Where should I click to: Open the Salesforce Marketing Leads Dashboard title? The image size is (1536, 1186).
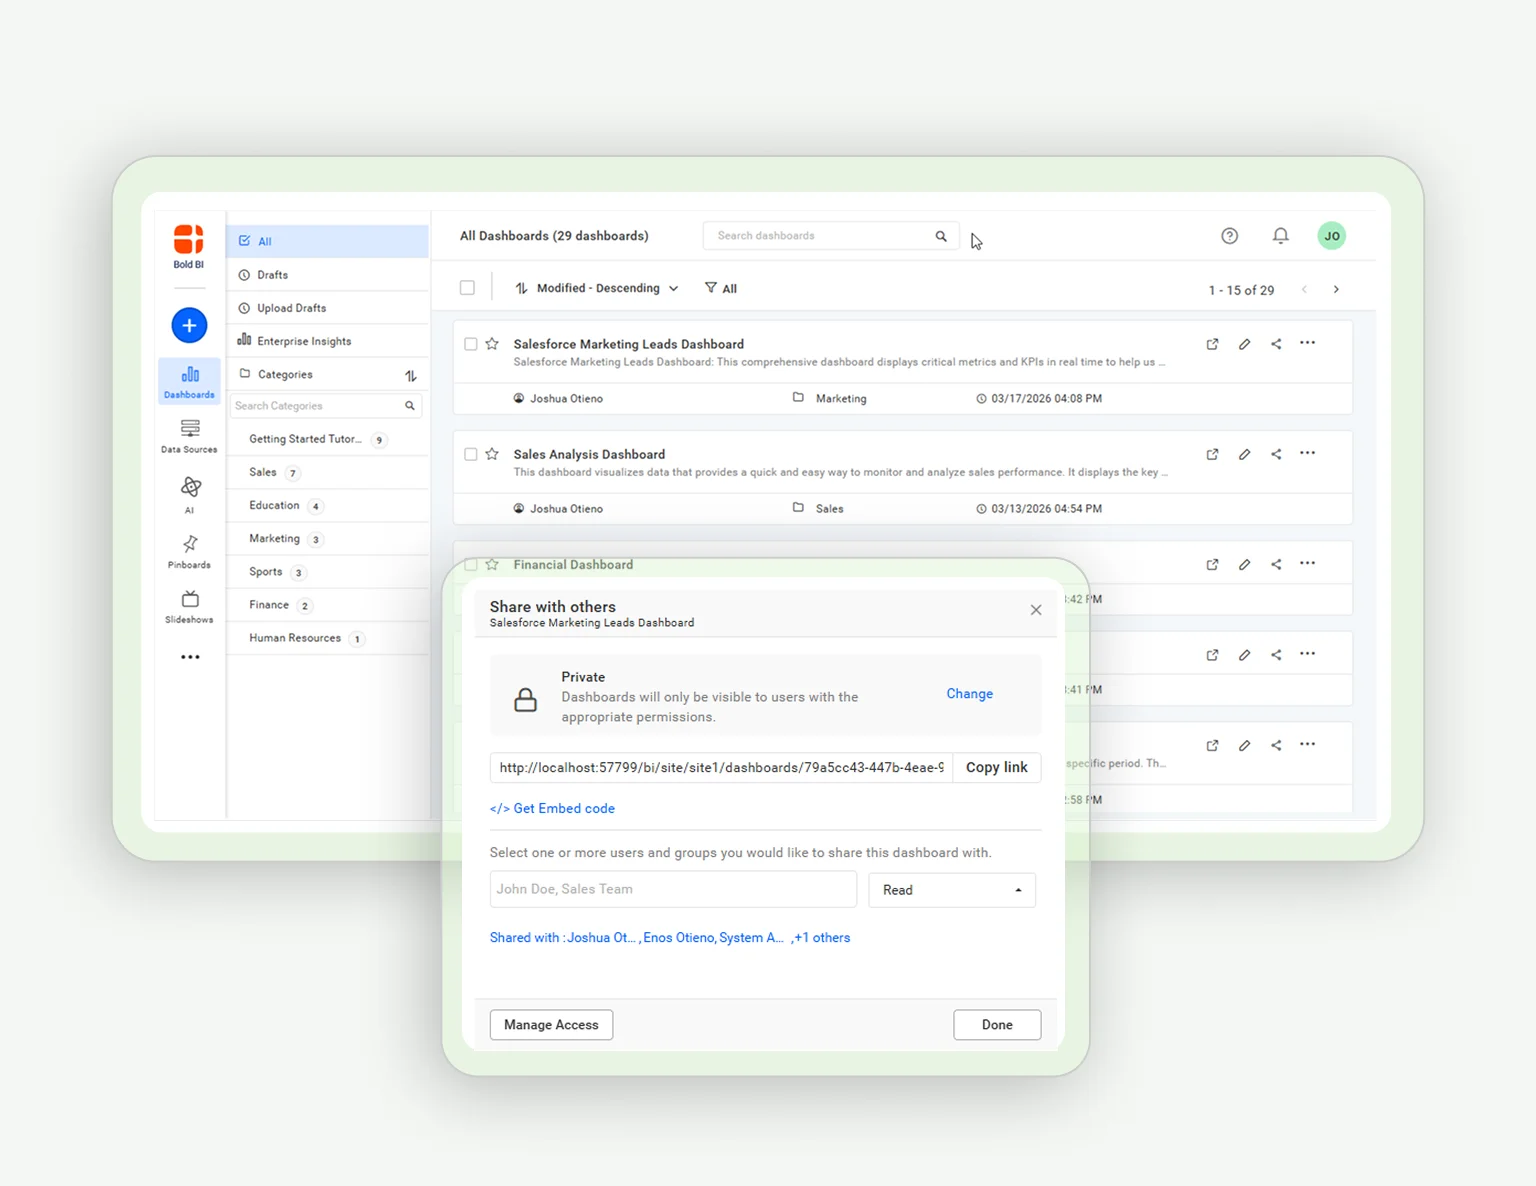pyautogui.click(x=628, y=344)
